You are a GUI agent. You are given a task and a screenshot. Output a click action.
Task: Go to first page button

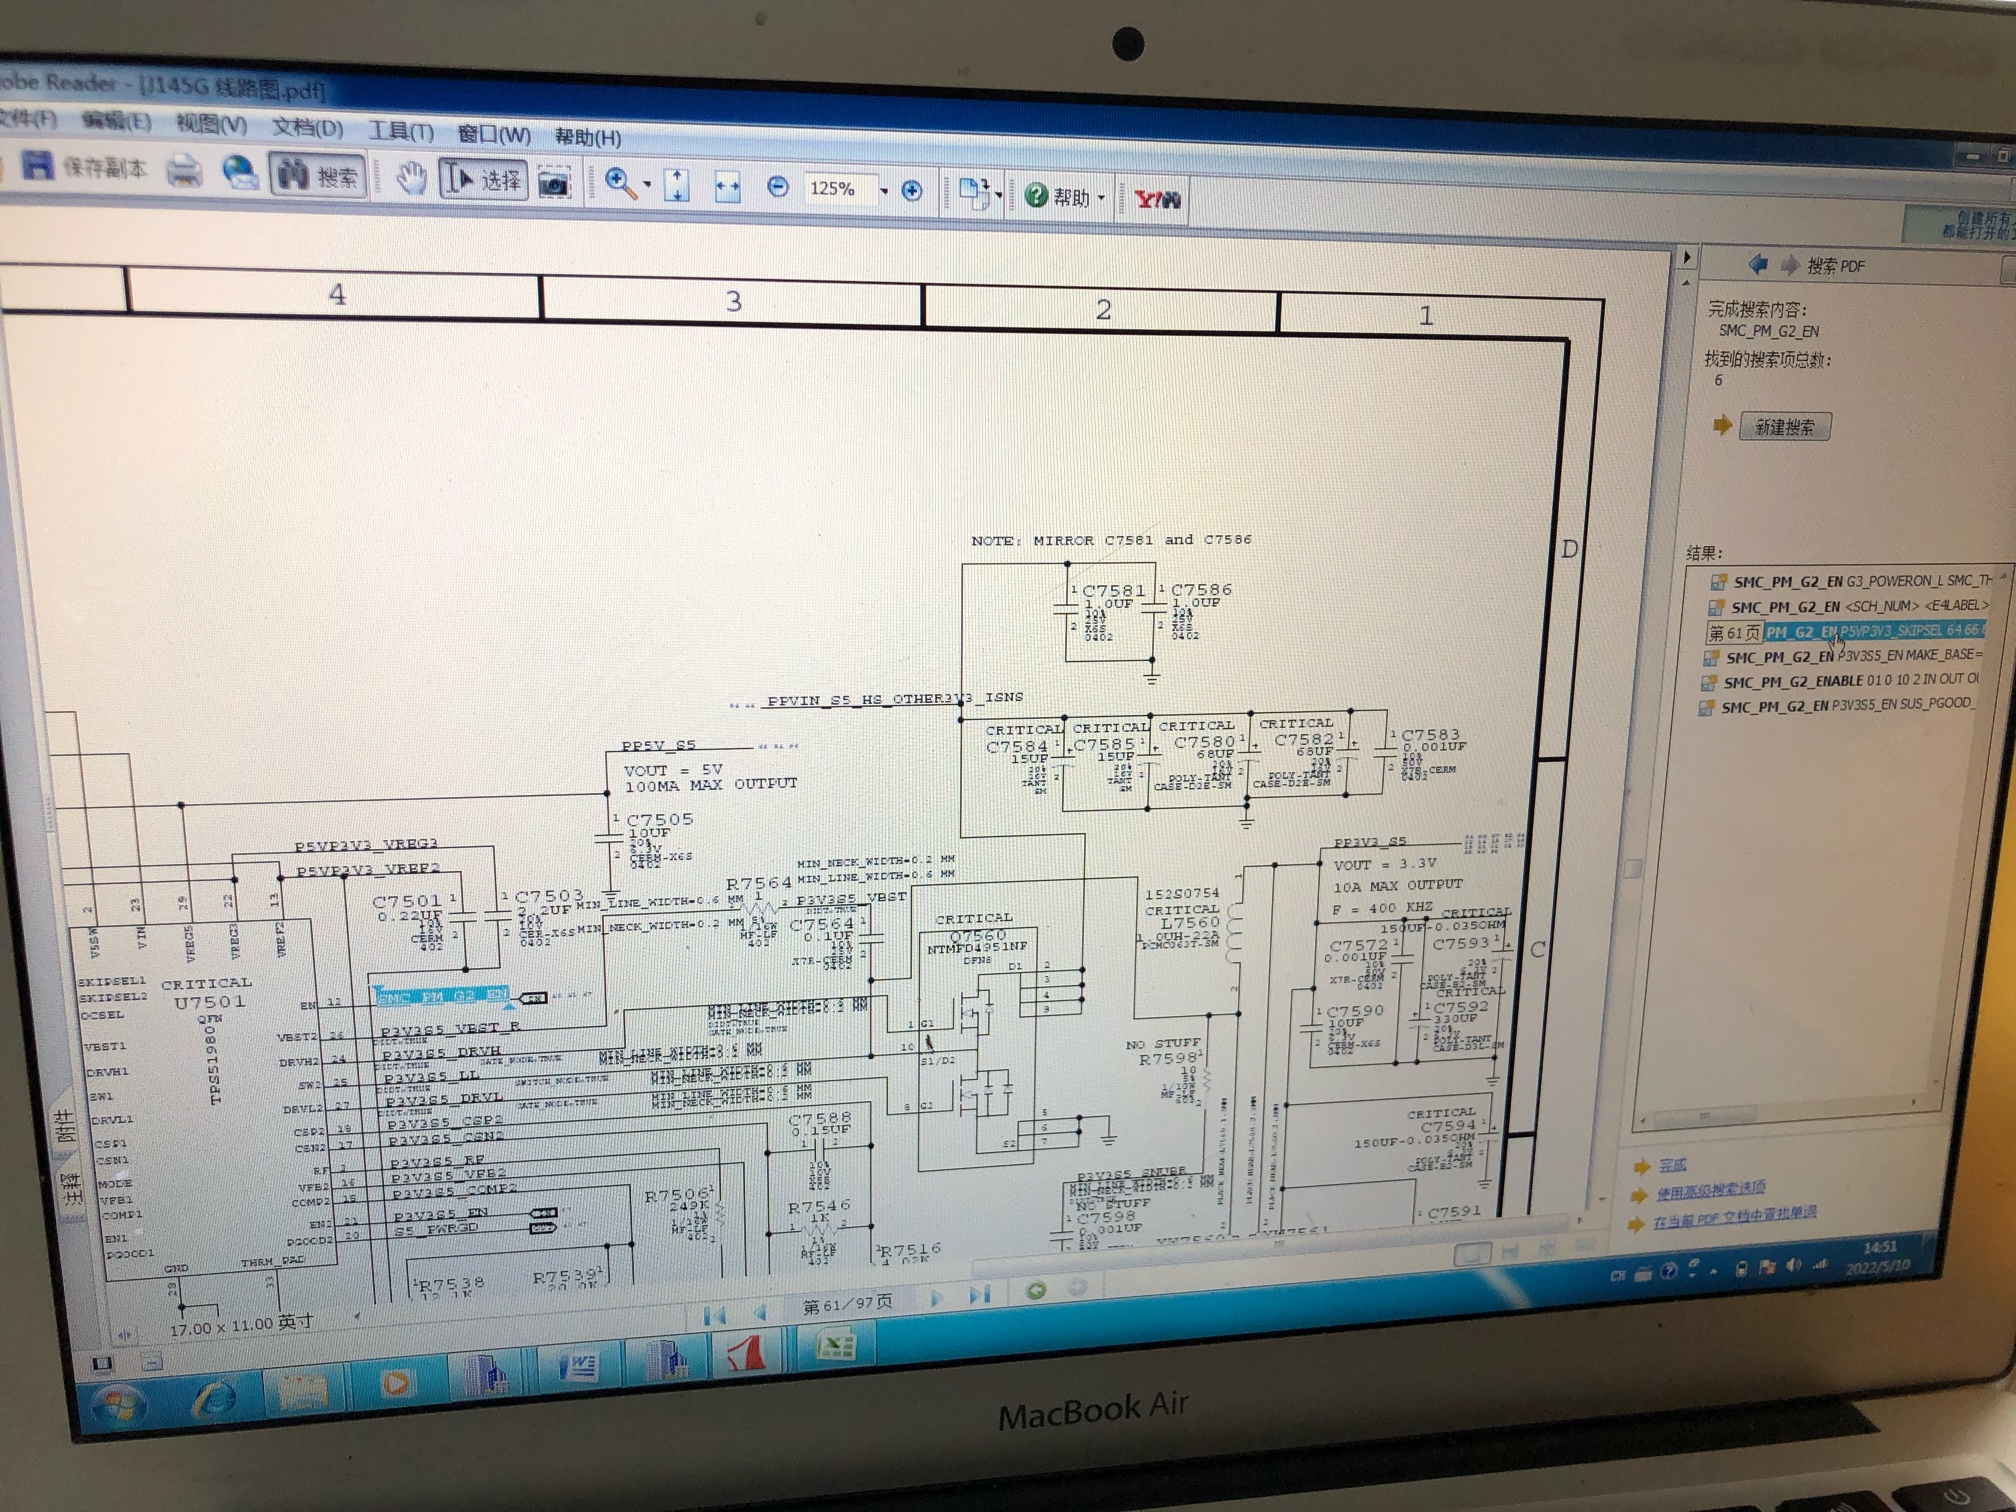point(714,1315)
